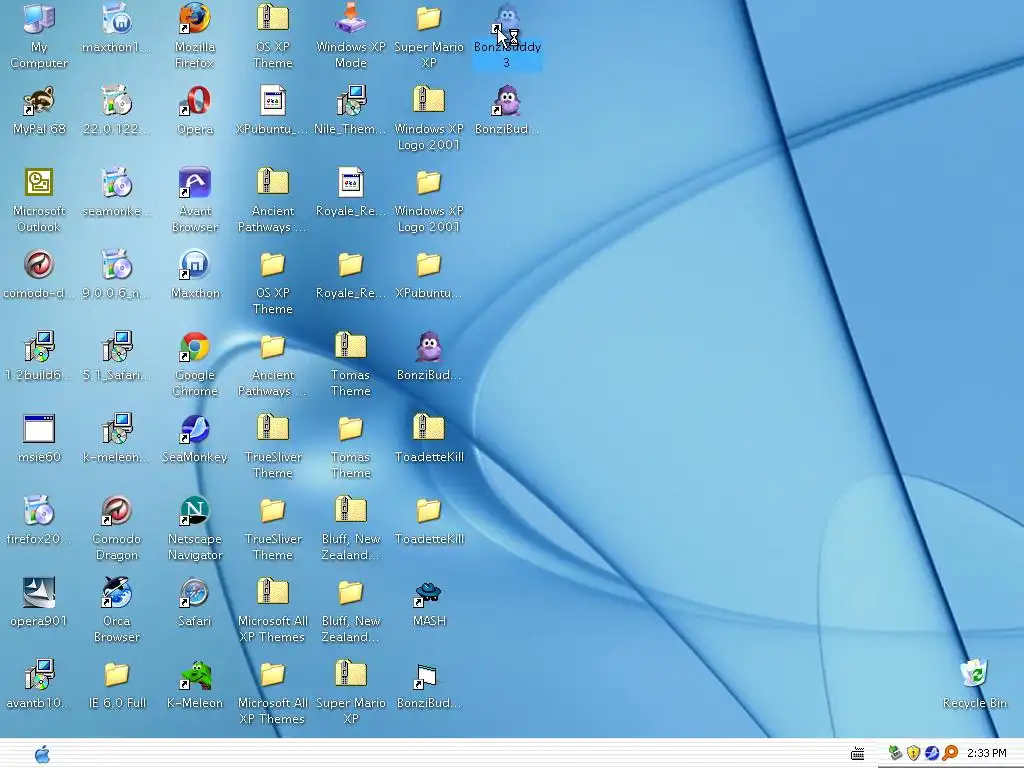Select the Super Mario XP zip archive
The image size is (1024, 768).
[351, 674]
